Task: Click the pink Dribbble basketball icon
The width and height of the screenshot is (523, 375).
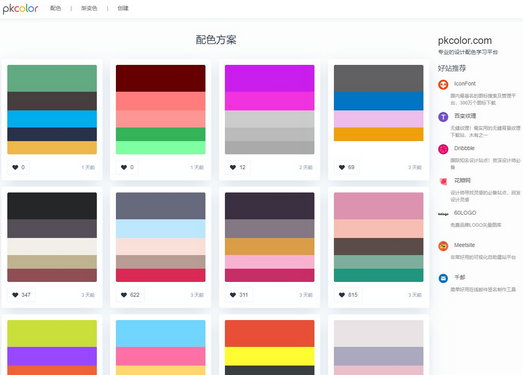Action: (x=443, y=149)
